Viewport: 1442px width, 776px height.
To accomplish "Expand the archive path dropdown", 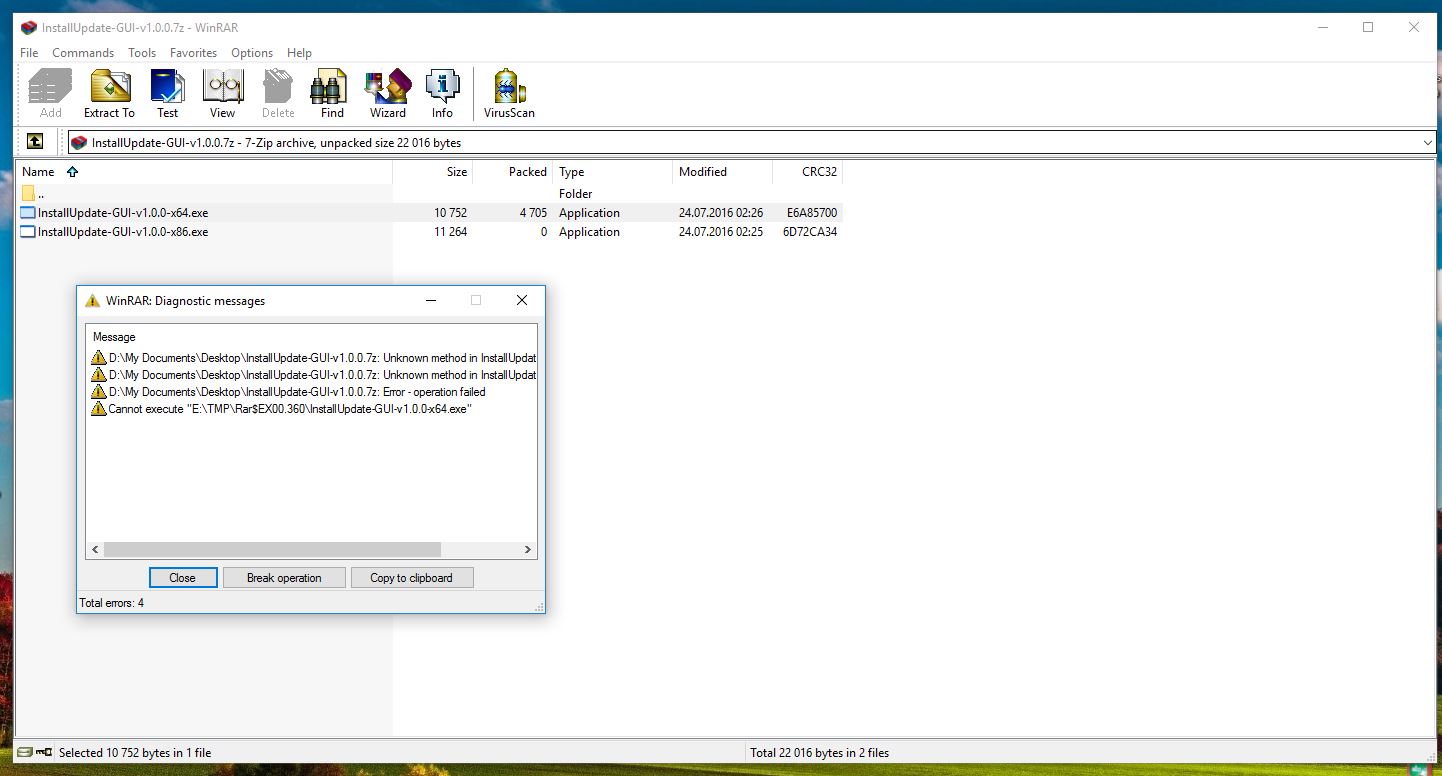I will pos(1427,143).
